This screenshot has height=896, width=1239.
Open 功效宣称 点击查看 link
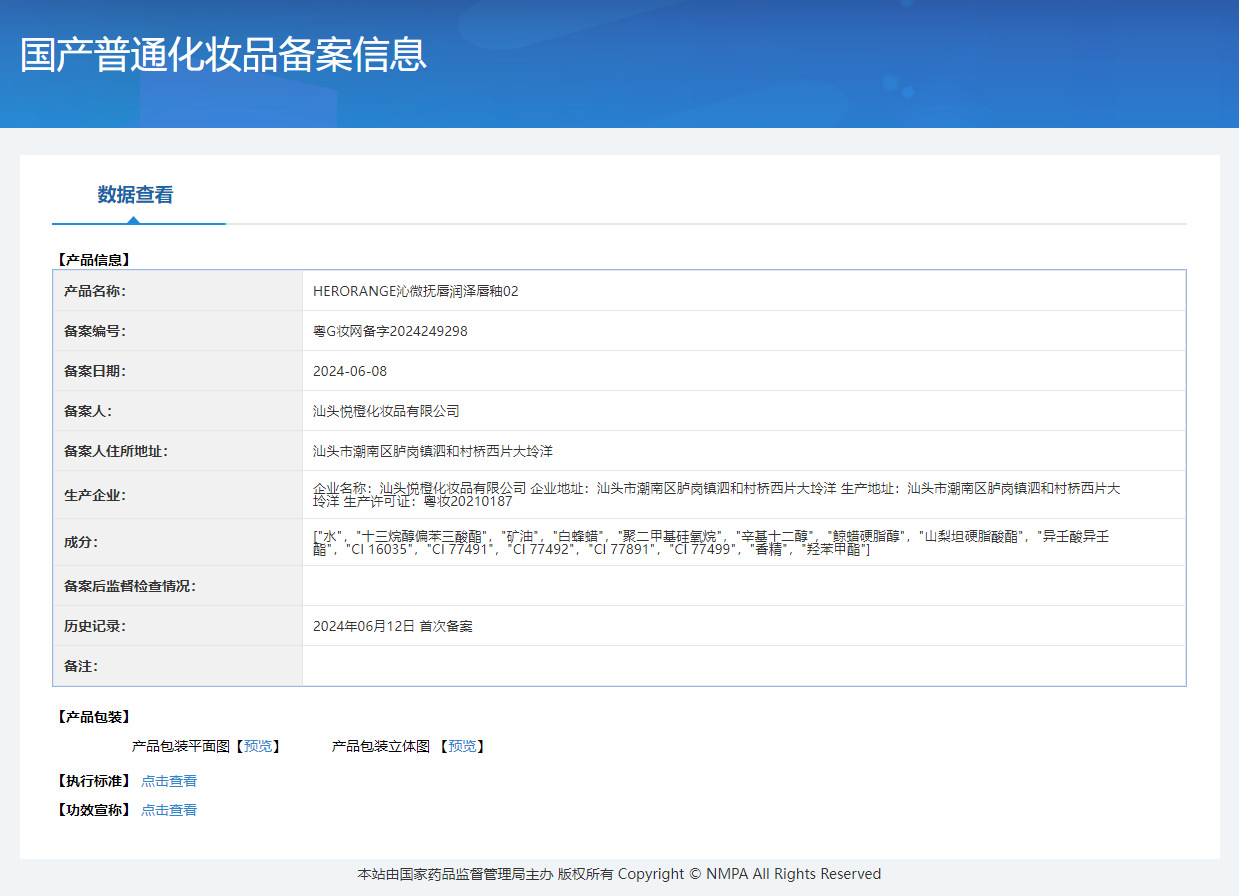point(169,810)
